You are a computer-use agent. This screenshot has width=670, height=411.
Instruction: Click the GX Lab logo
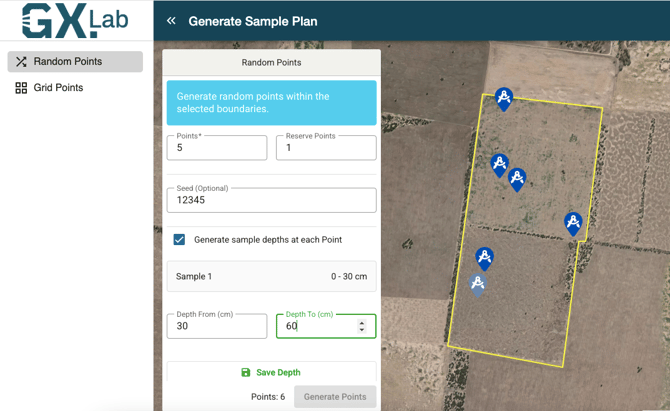tap(76, 21)
